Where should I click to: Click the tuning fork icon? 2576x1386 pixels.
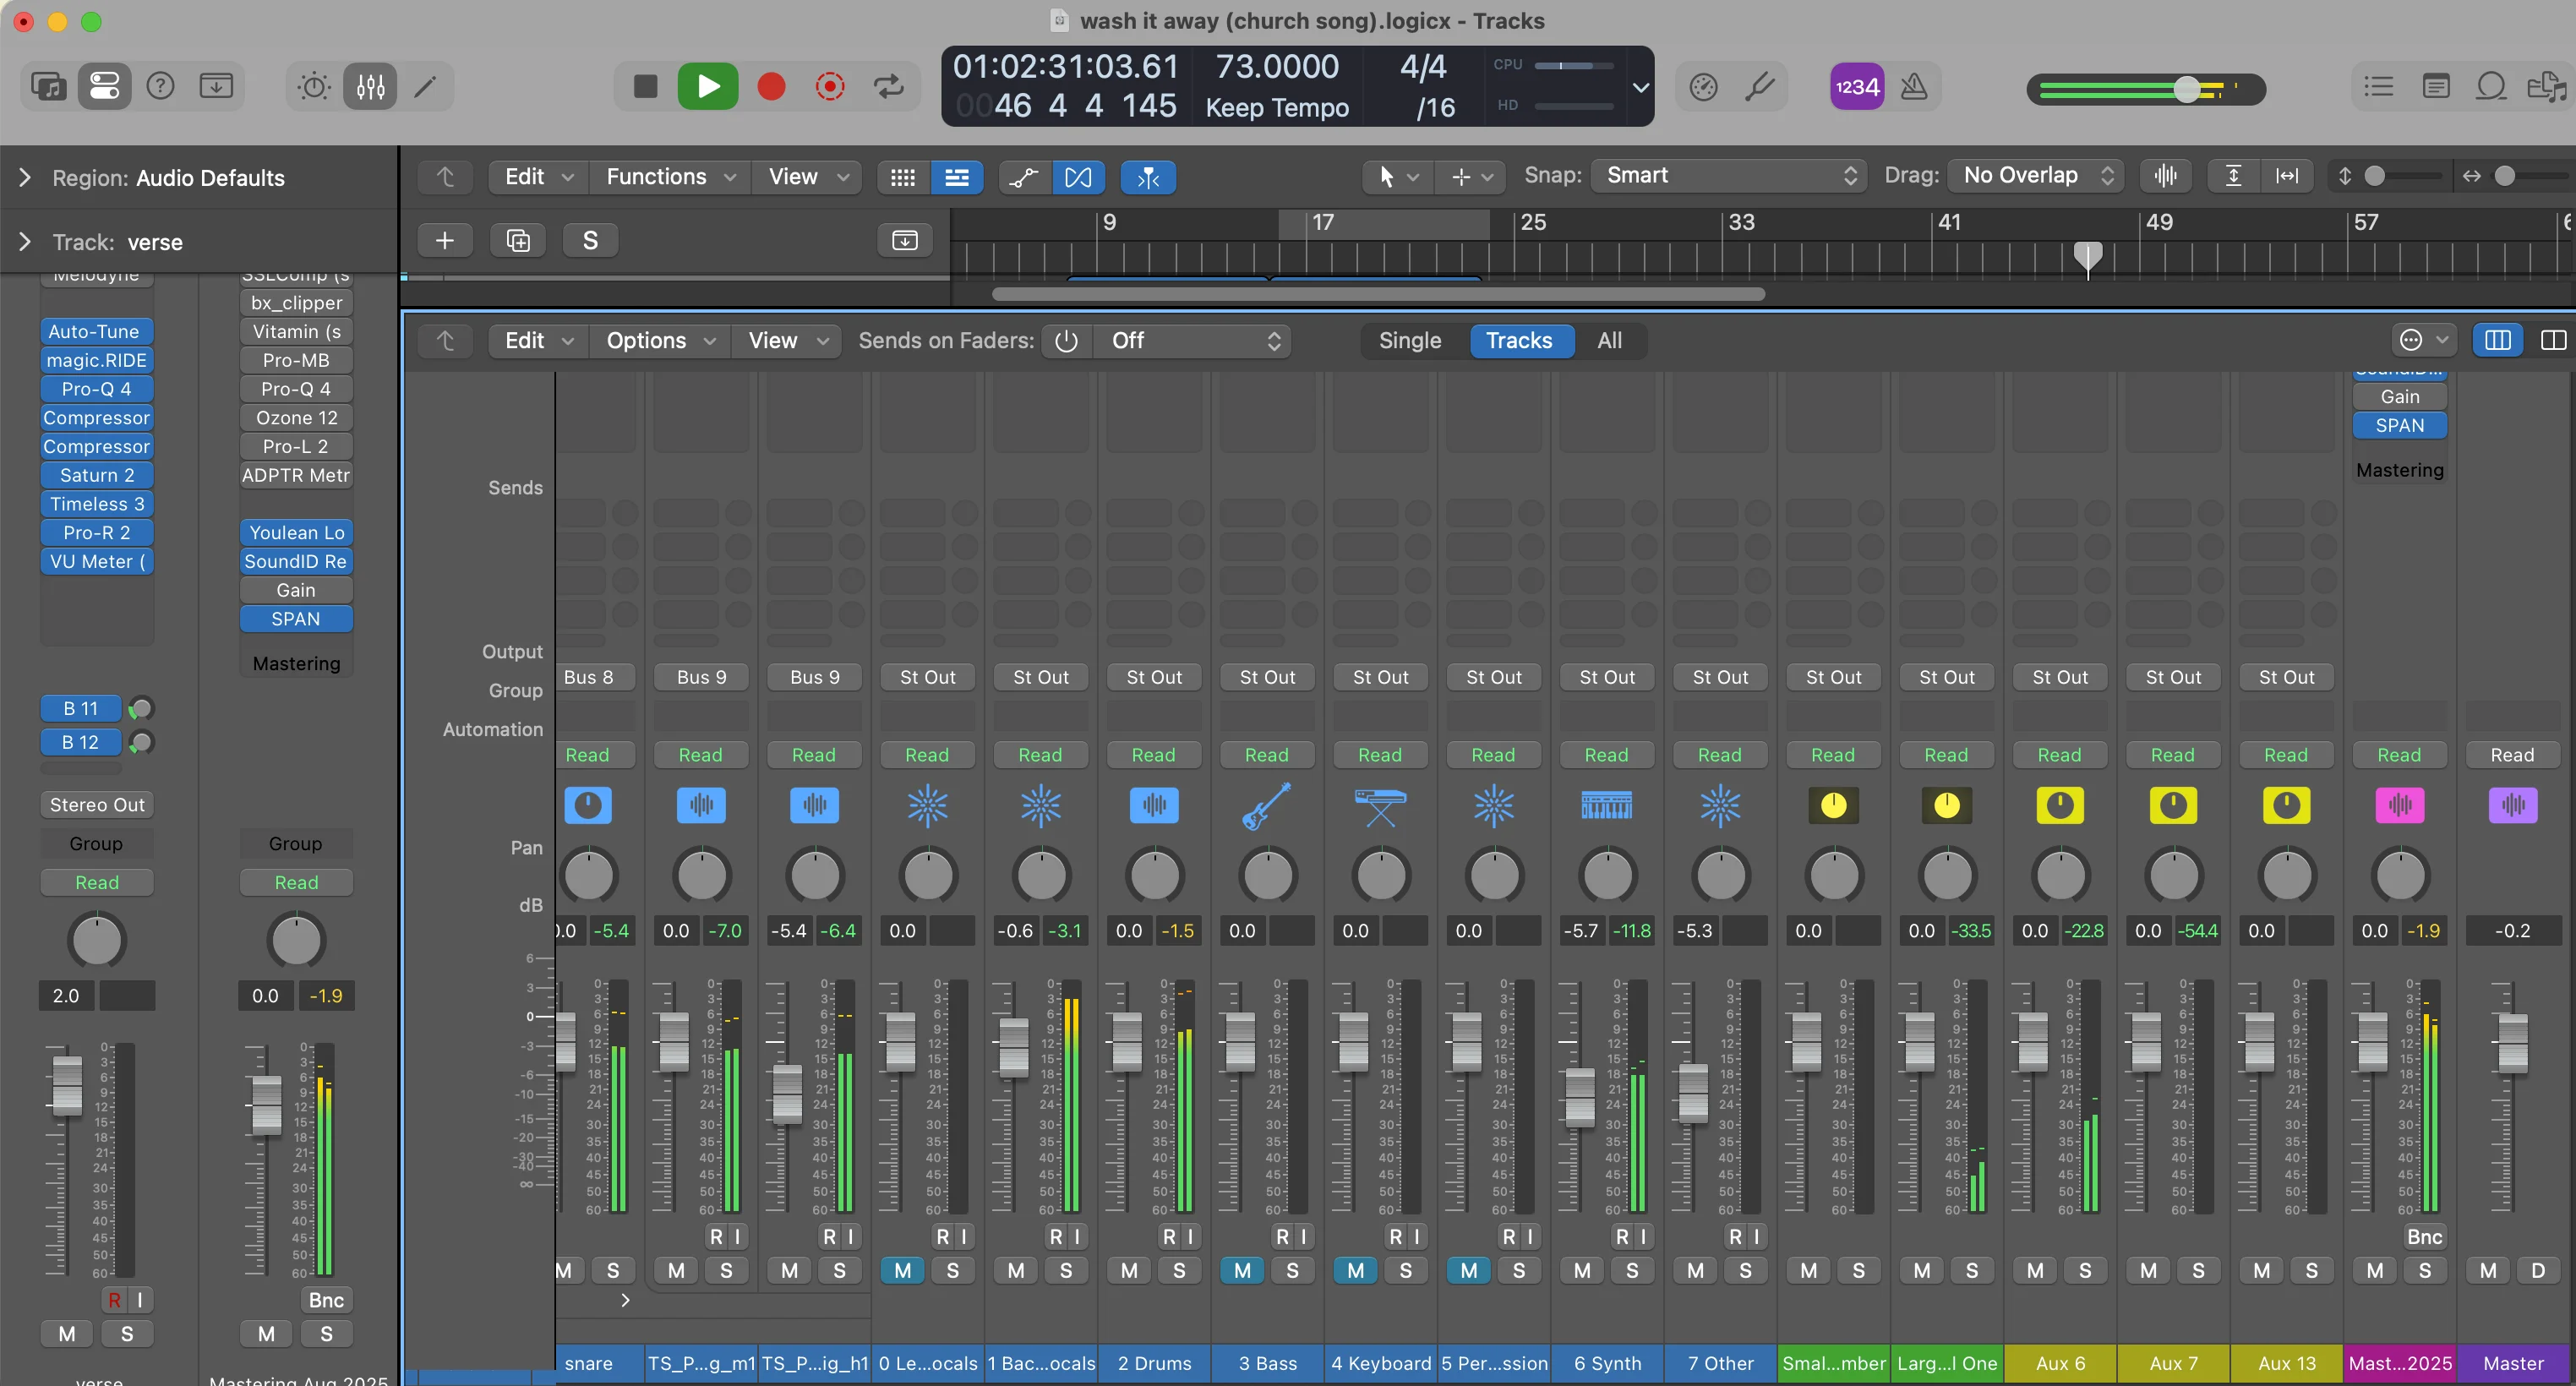click(x=1760, y=86)
